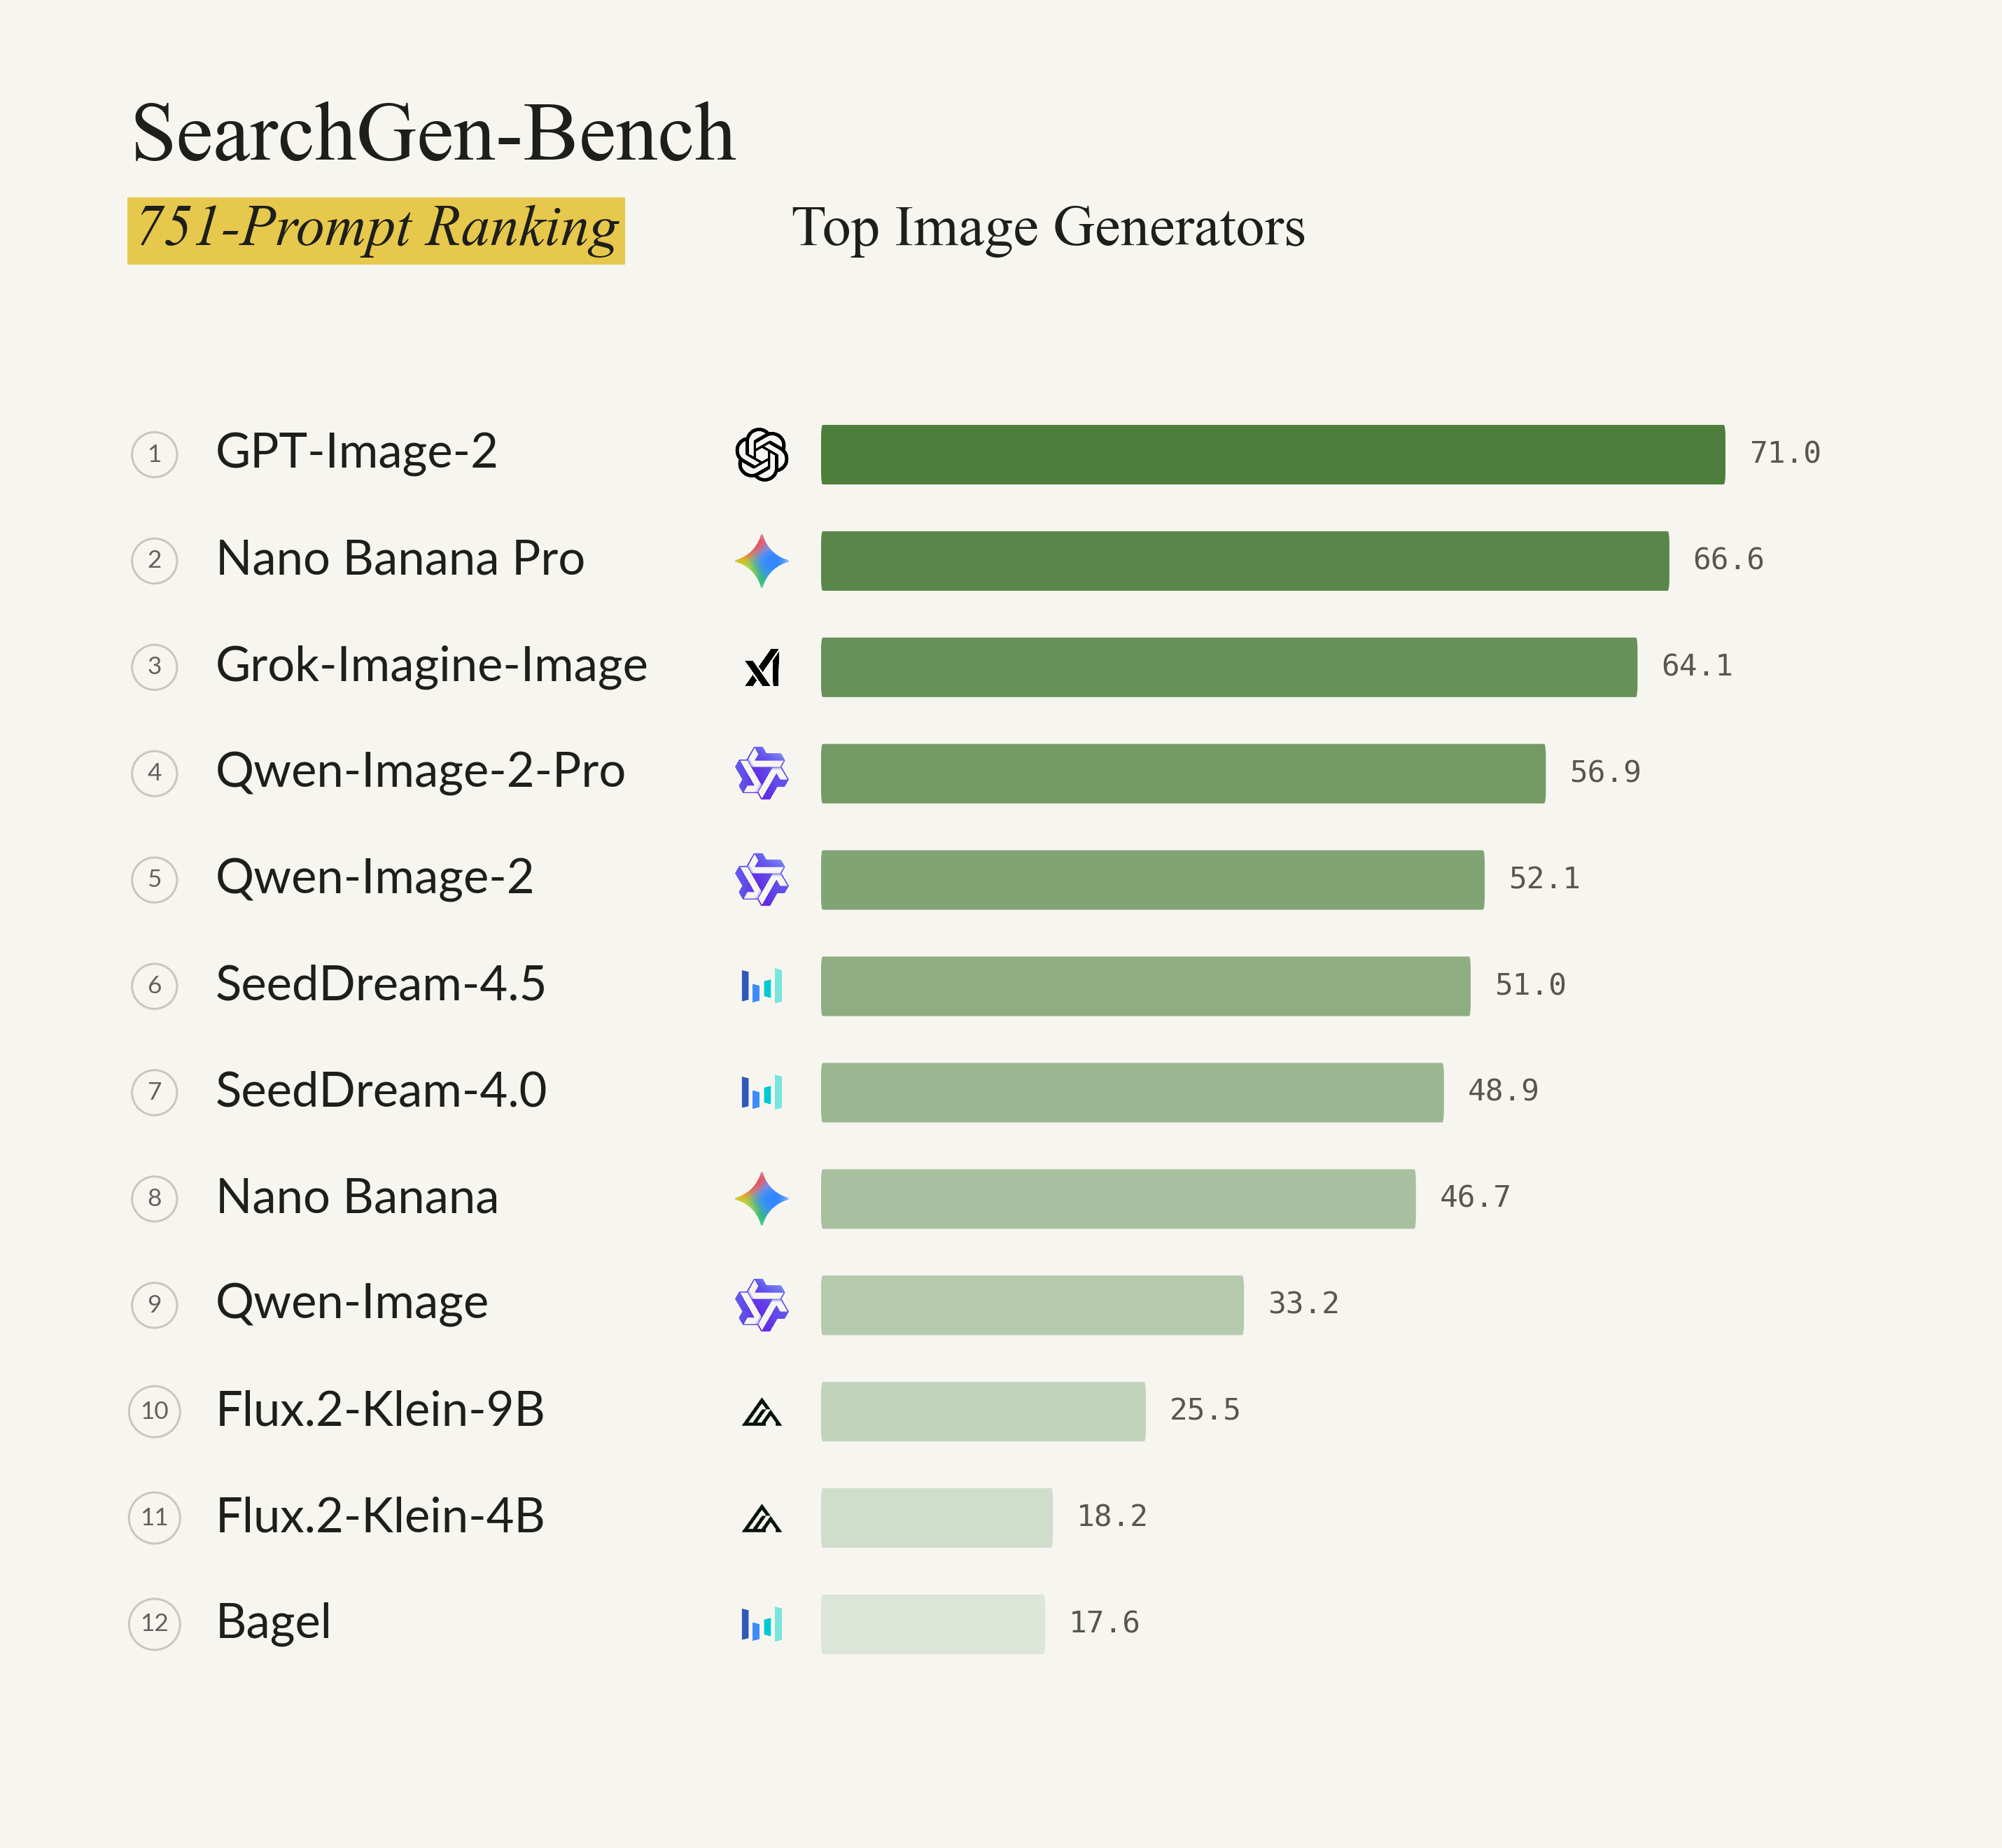Click the highlighted 751-Prompt Ranking label
This screenshot has width=2002, height=1848.
tap(376, 231)
